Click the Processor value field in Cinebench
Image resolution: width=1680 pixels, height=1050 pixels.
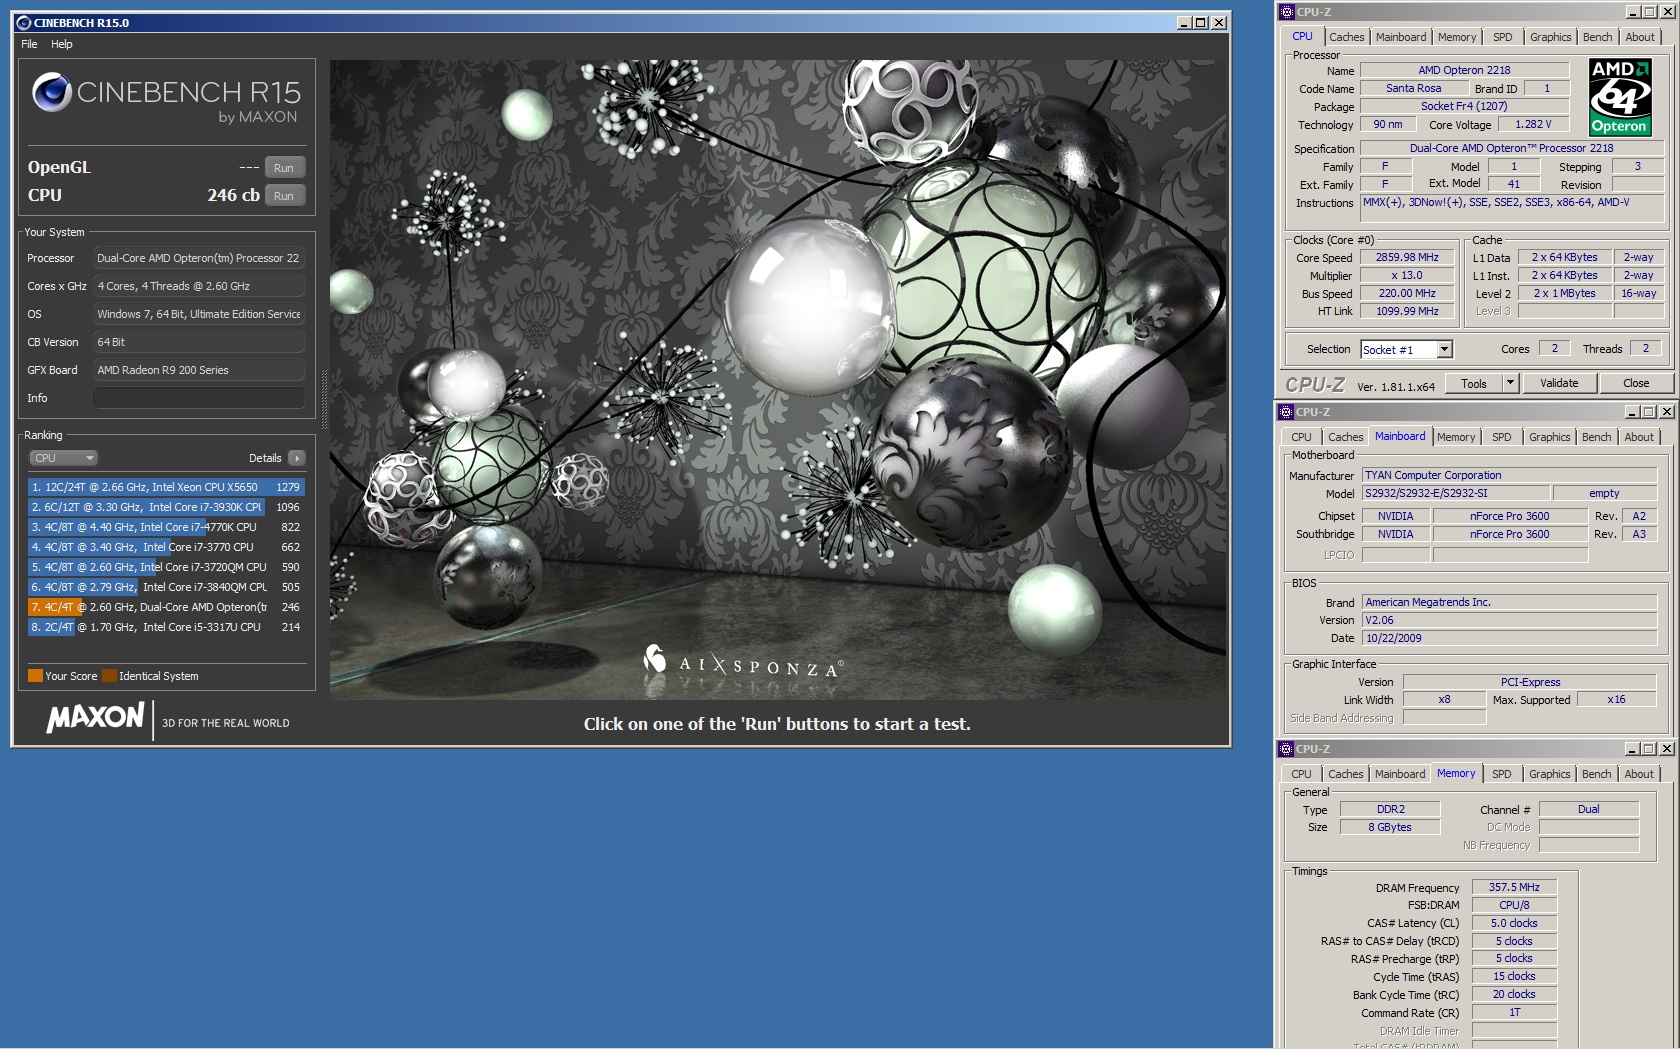coord(198,258)
